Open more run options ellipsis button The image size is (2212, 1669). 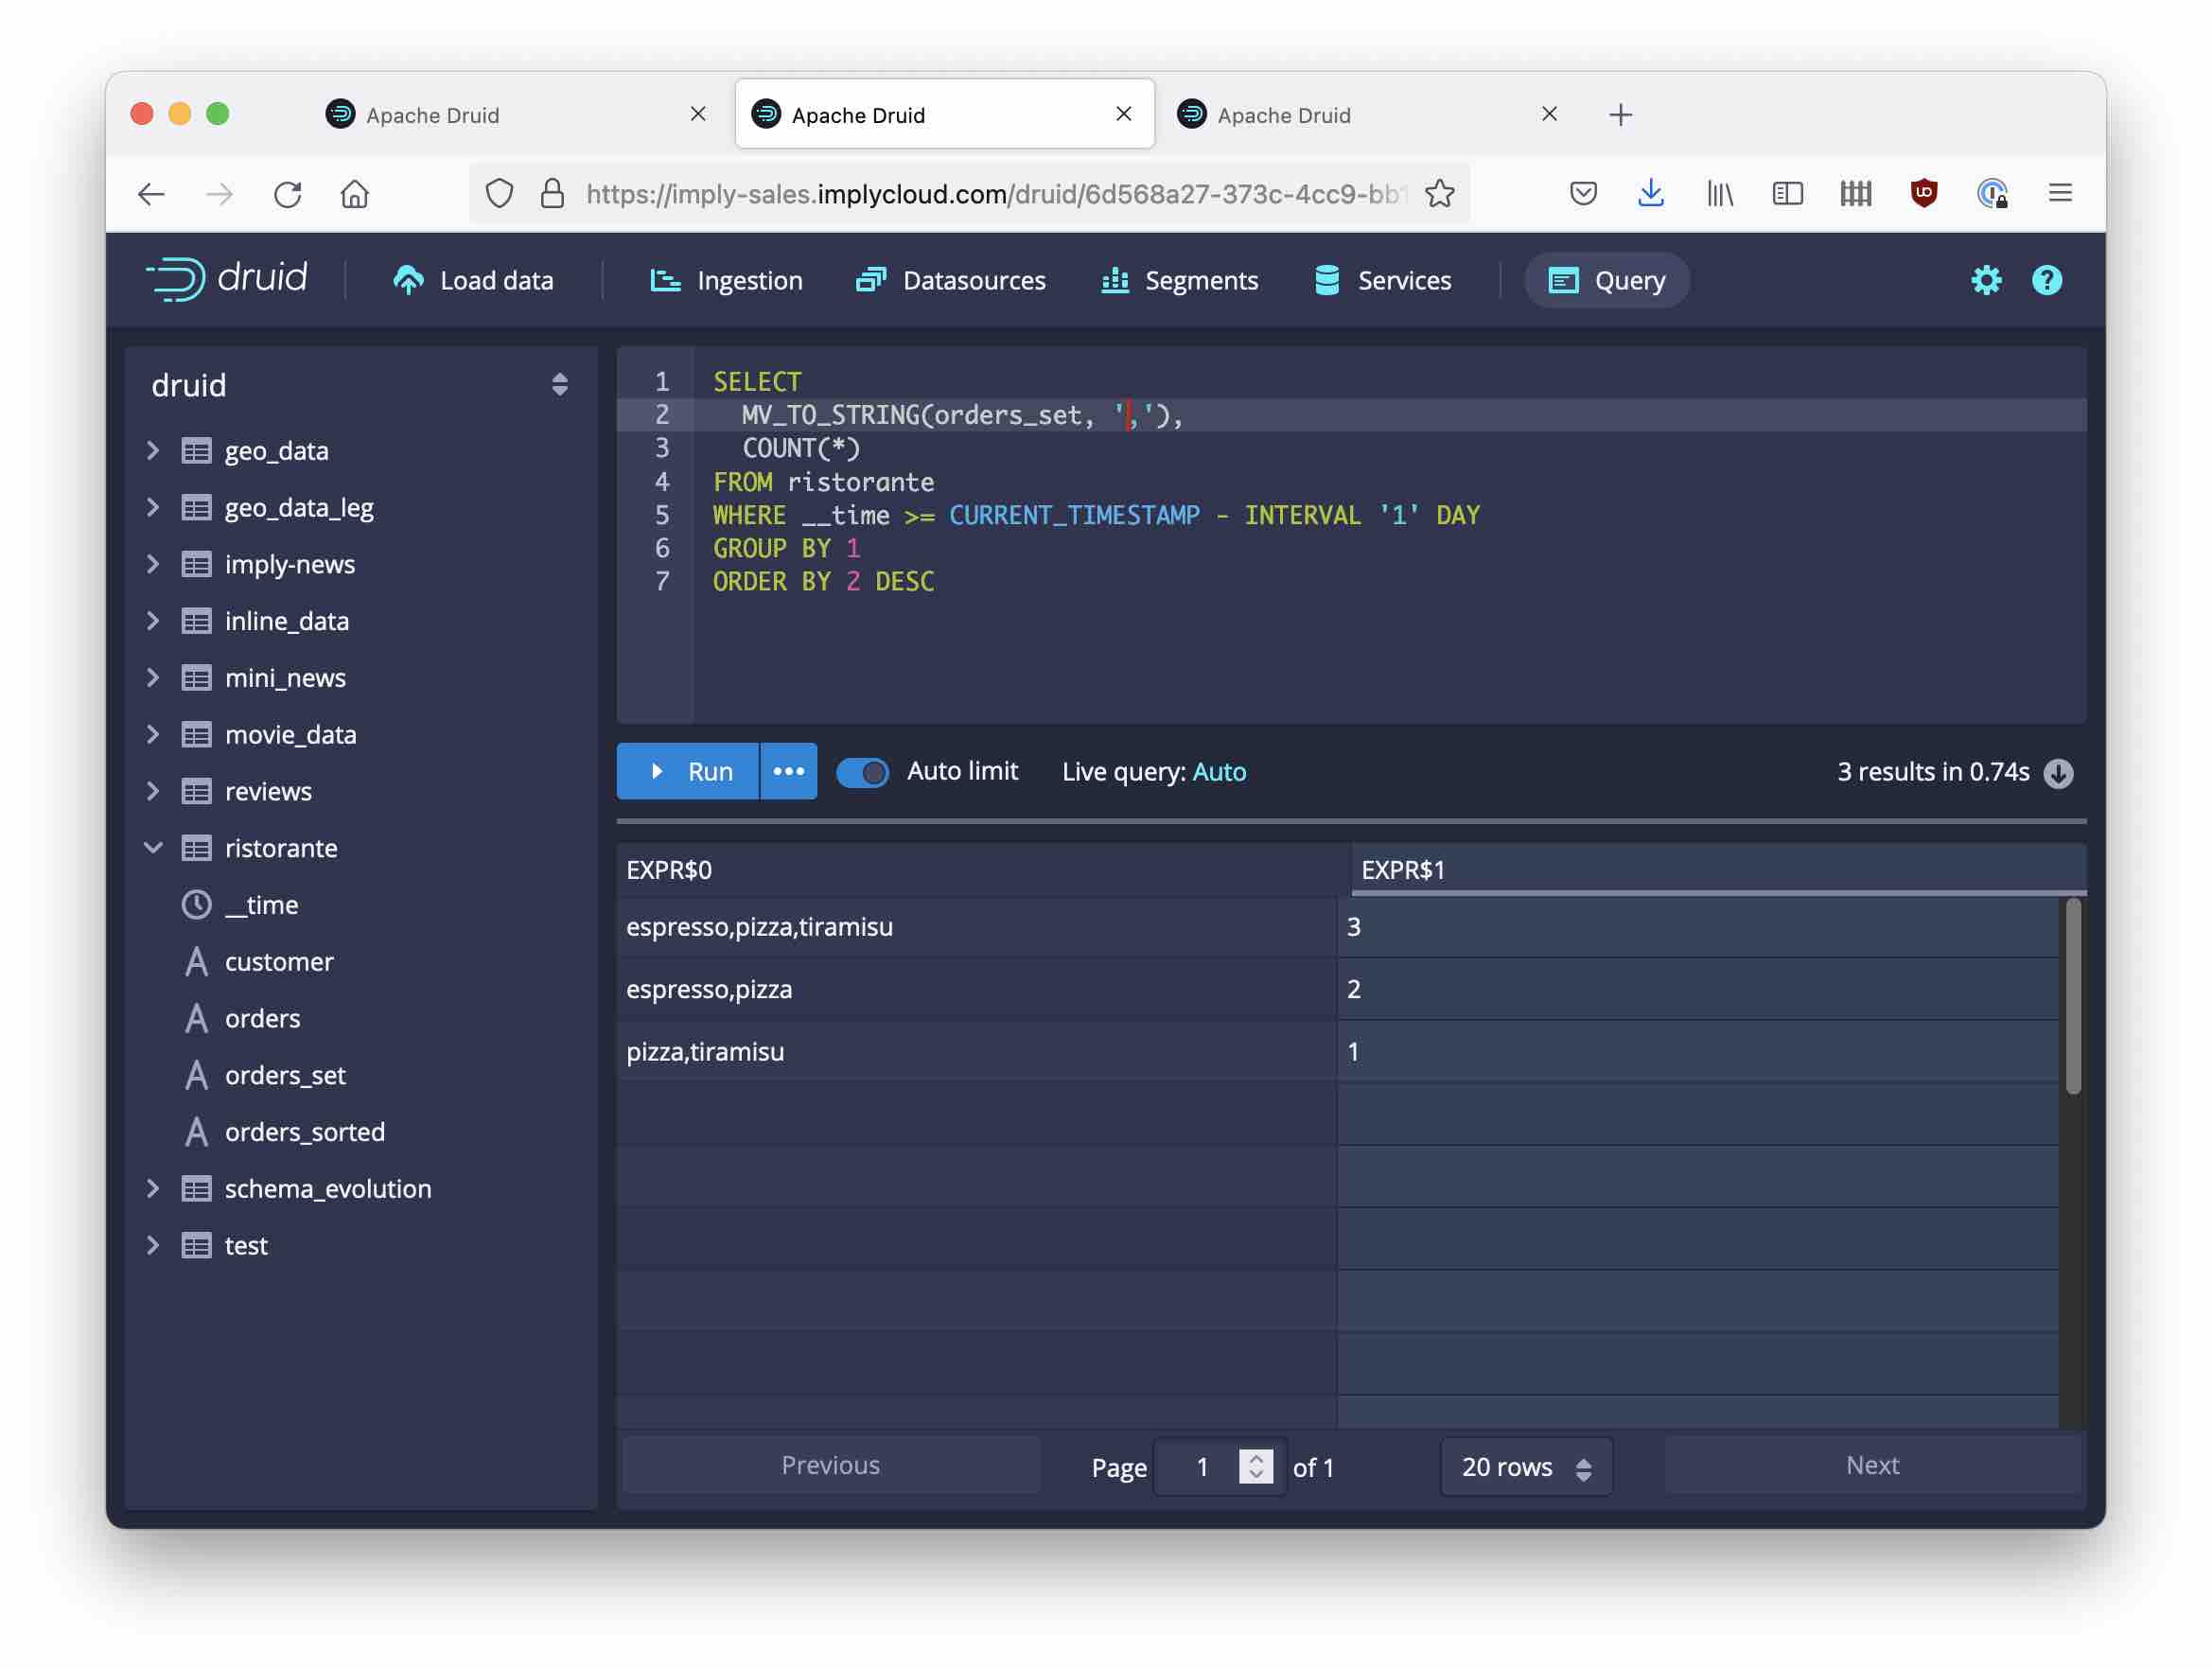[788, 771]
